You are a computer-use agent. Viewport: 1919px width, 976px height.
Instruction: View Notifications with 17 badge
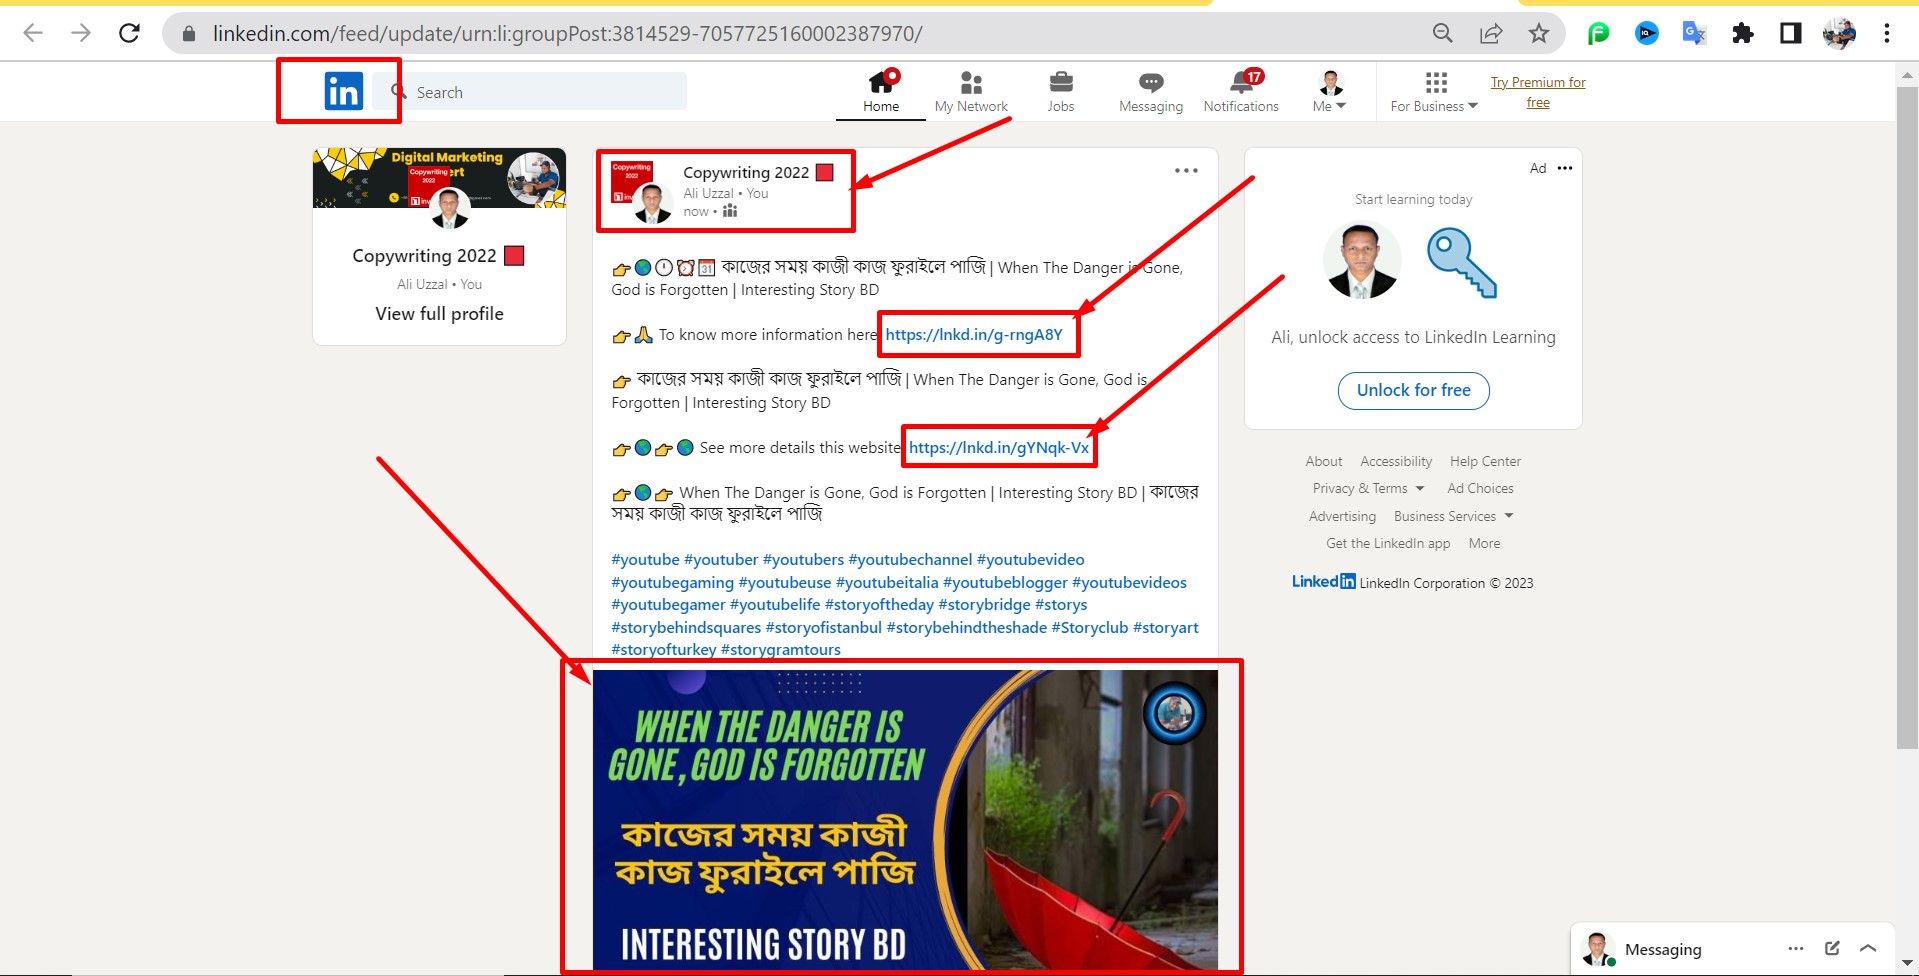1241,92
